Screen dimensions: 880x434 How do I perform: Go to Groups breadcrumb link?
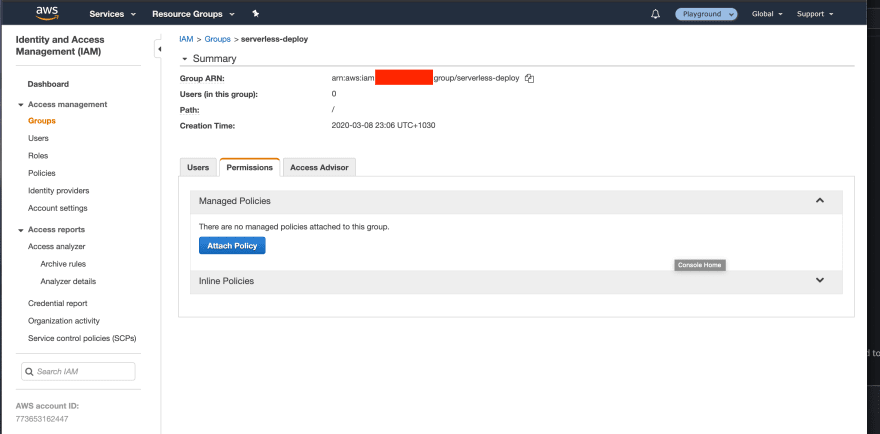[218, 39]
